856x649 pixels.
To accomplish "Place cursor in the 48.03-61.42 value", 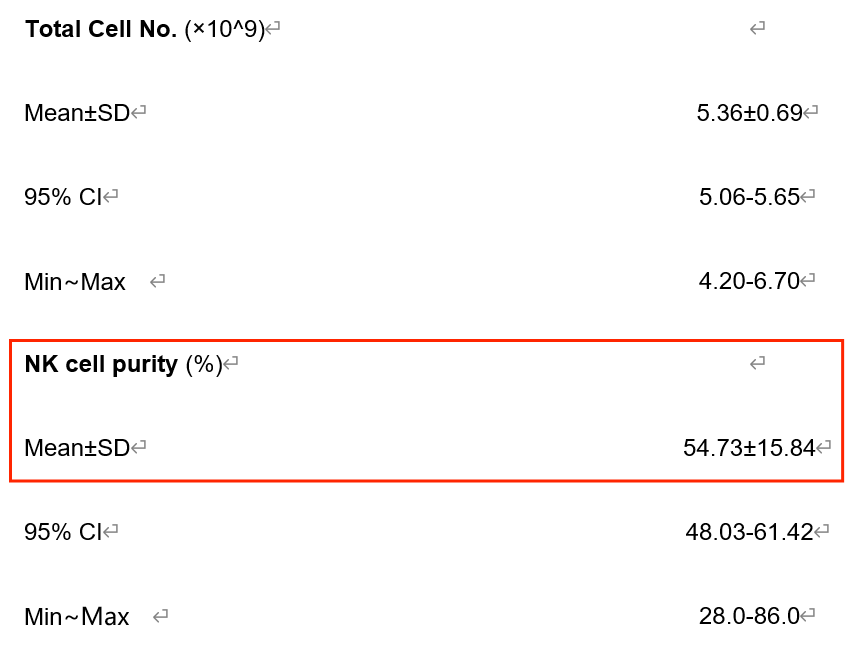I will pyautogui.click(x=749, y=532).
